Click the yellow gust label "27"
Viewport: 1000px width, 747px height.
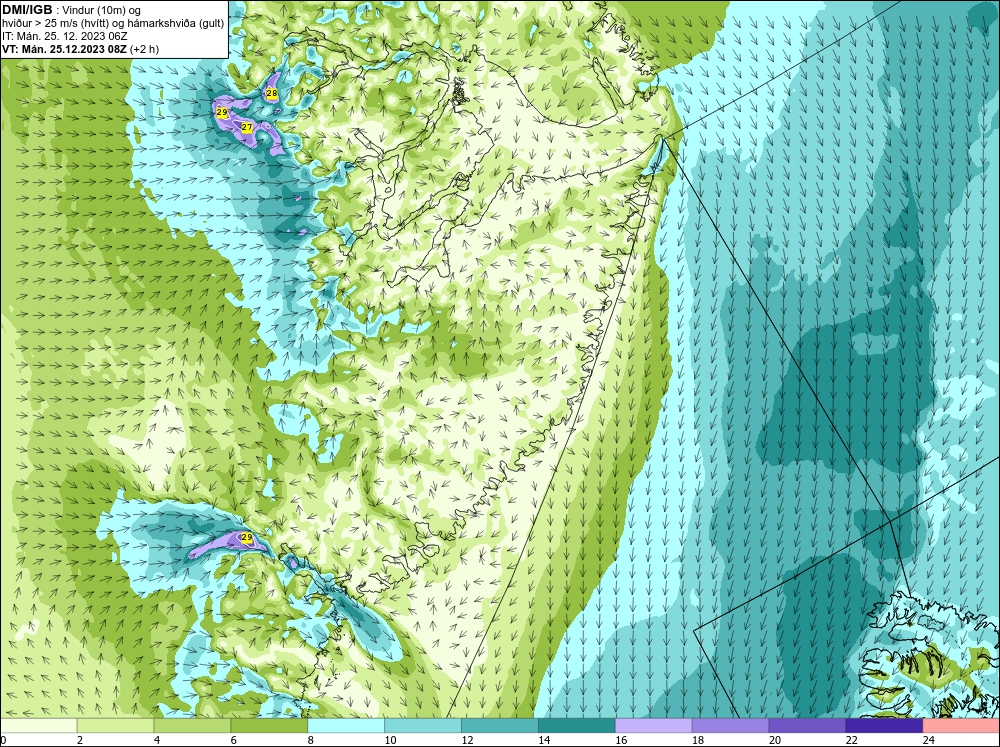point(247,128)
